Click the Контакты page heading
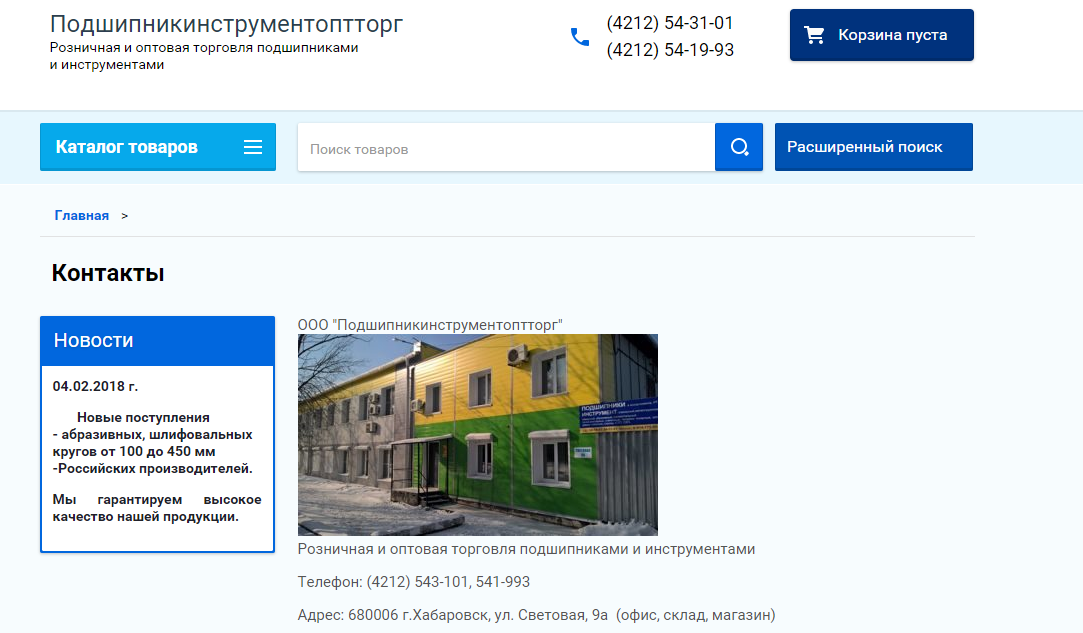Screen dimensions: 1083x633 pyautogui.click(x=108, y=273)
